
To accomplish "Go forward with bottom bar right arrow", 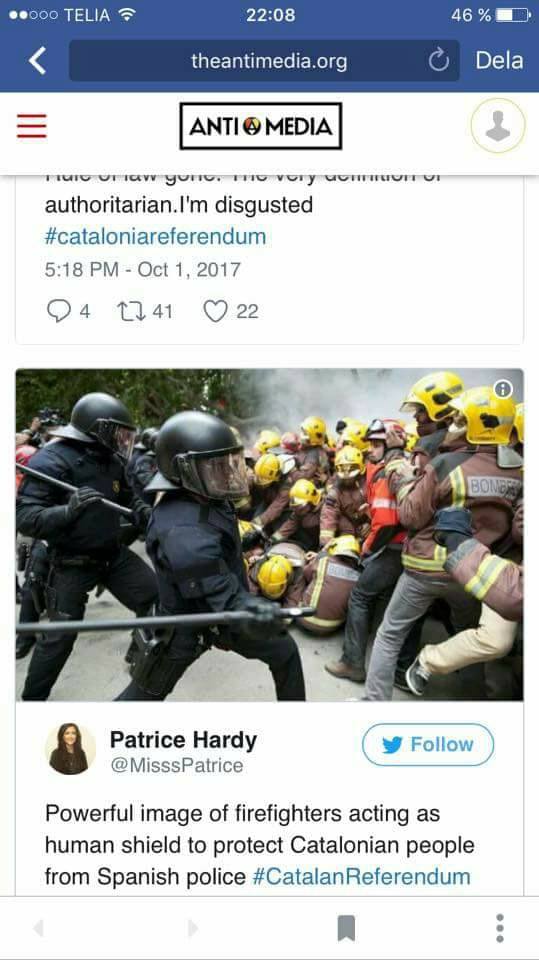I will [193, 928].
